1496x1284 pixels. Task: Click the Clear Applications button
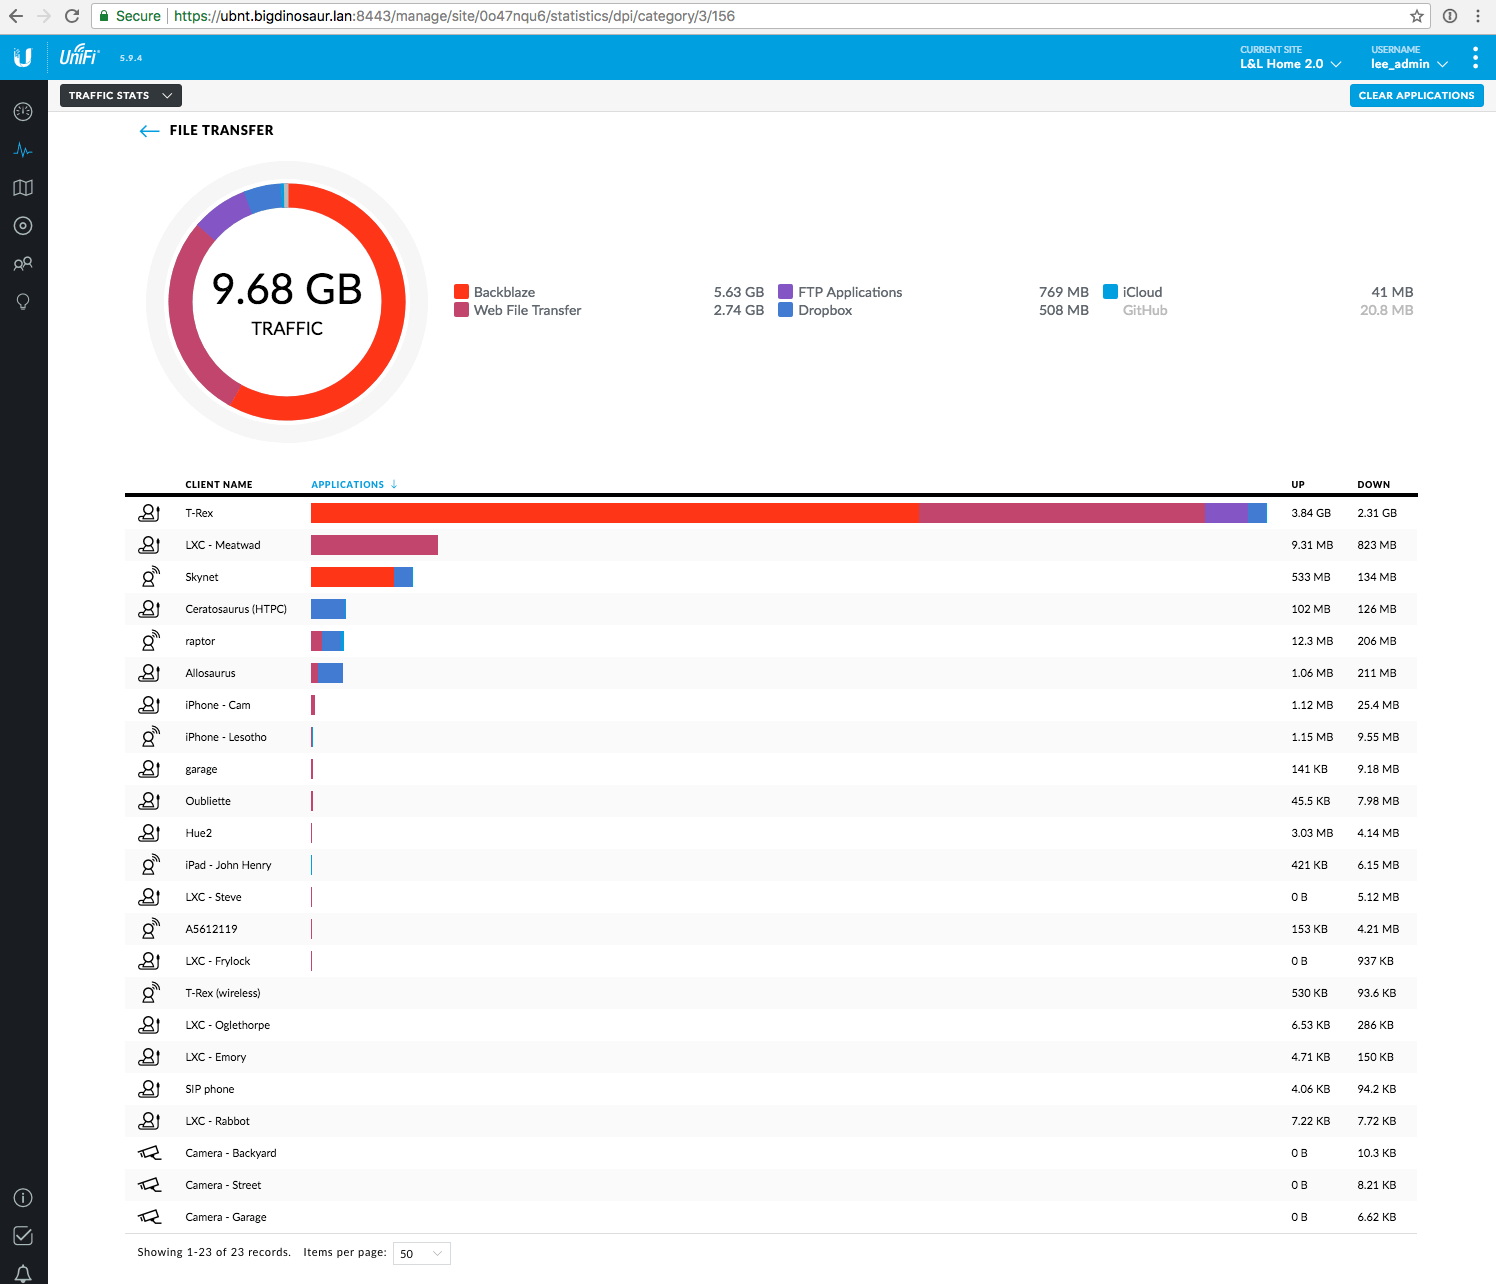click(x=1416, y=96)
